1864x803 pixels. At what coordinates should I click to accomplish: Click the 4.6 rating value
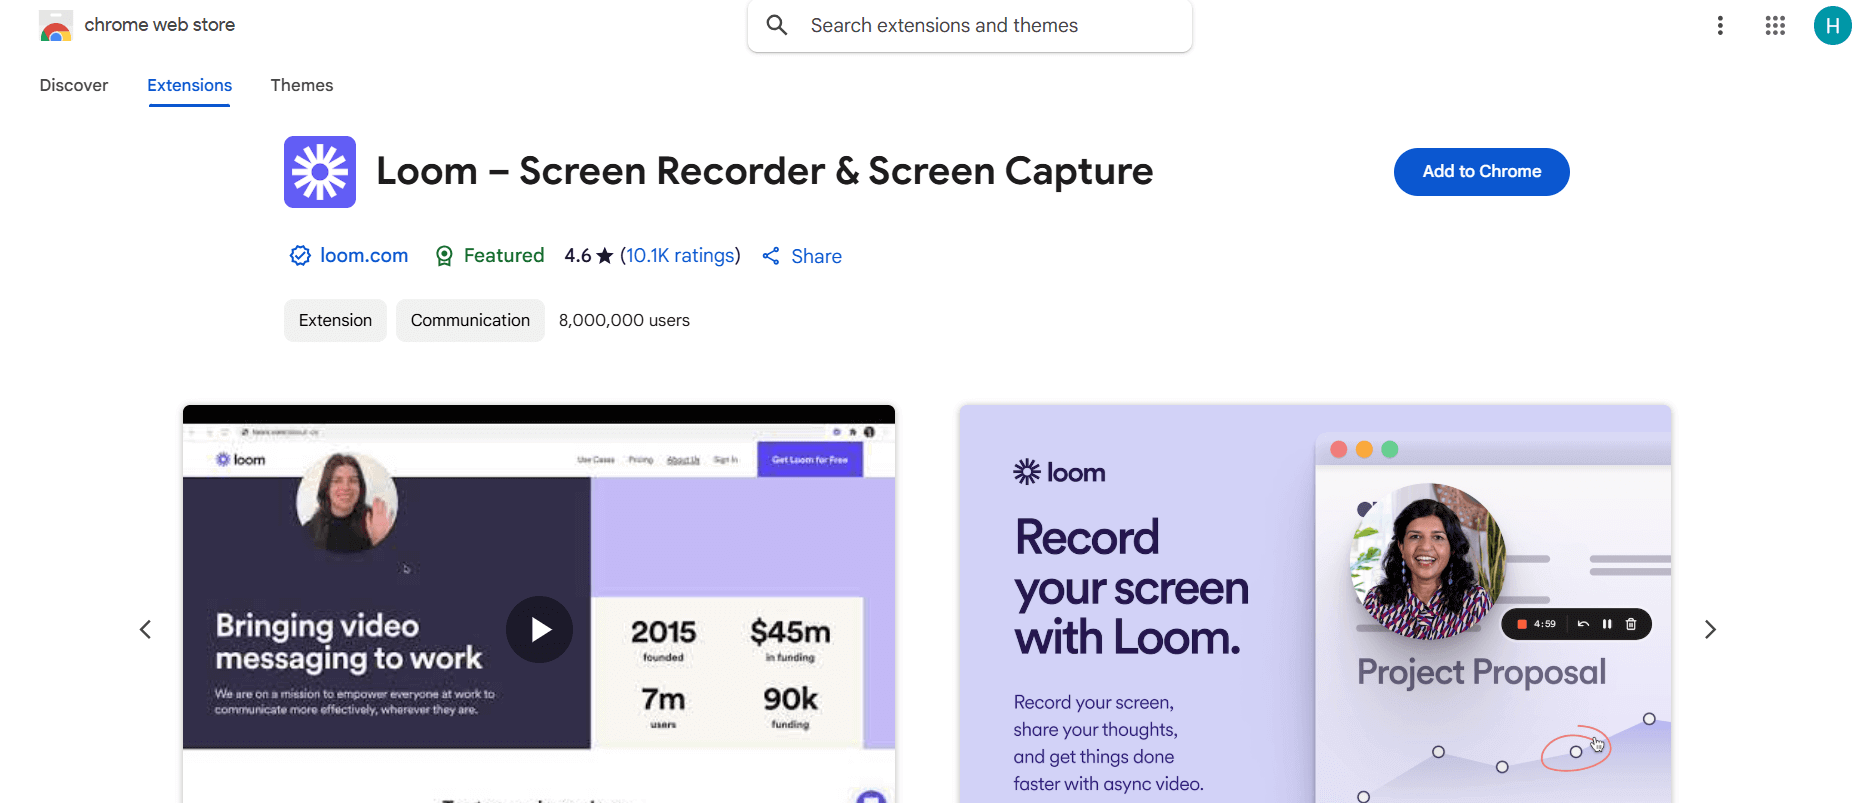click(x=578, y=256)
